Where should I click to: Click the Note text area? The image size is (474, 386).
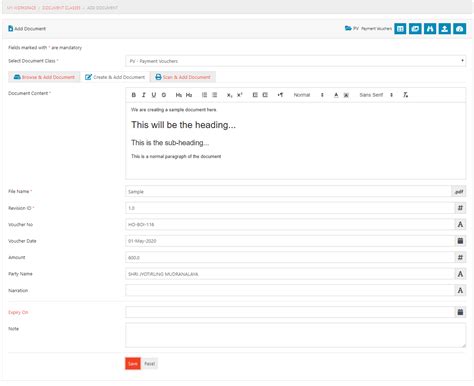click(296, 335)
